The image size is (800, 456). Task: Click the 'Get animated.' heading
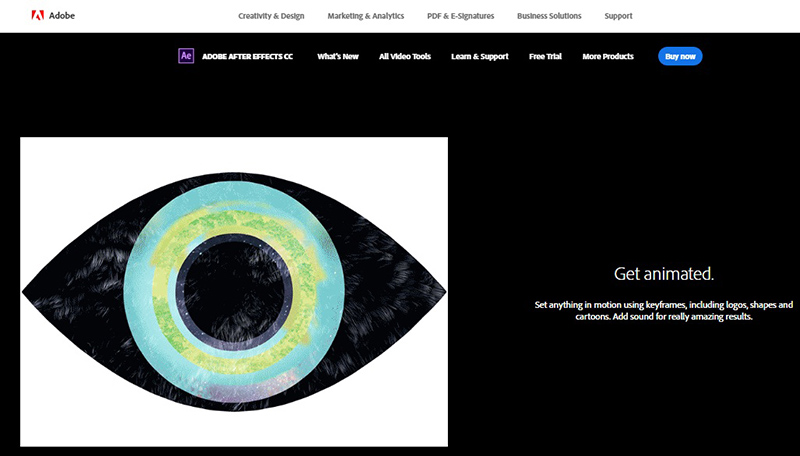coord(664,274)
